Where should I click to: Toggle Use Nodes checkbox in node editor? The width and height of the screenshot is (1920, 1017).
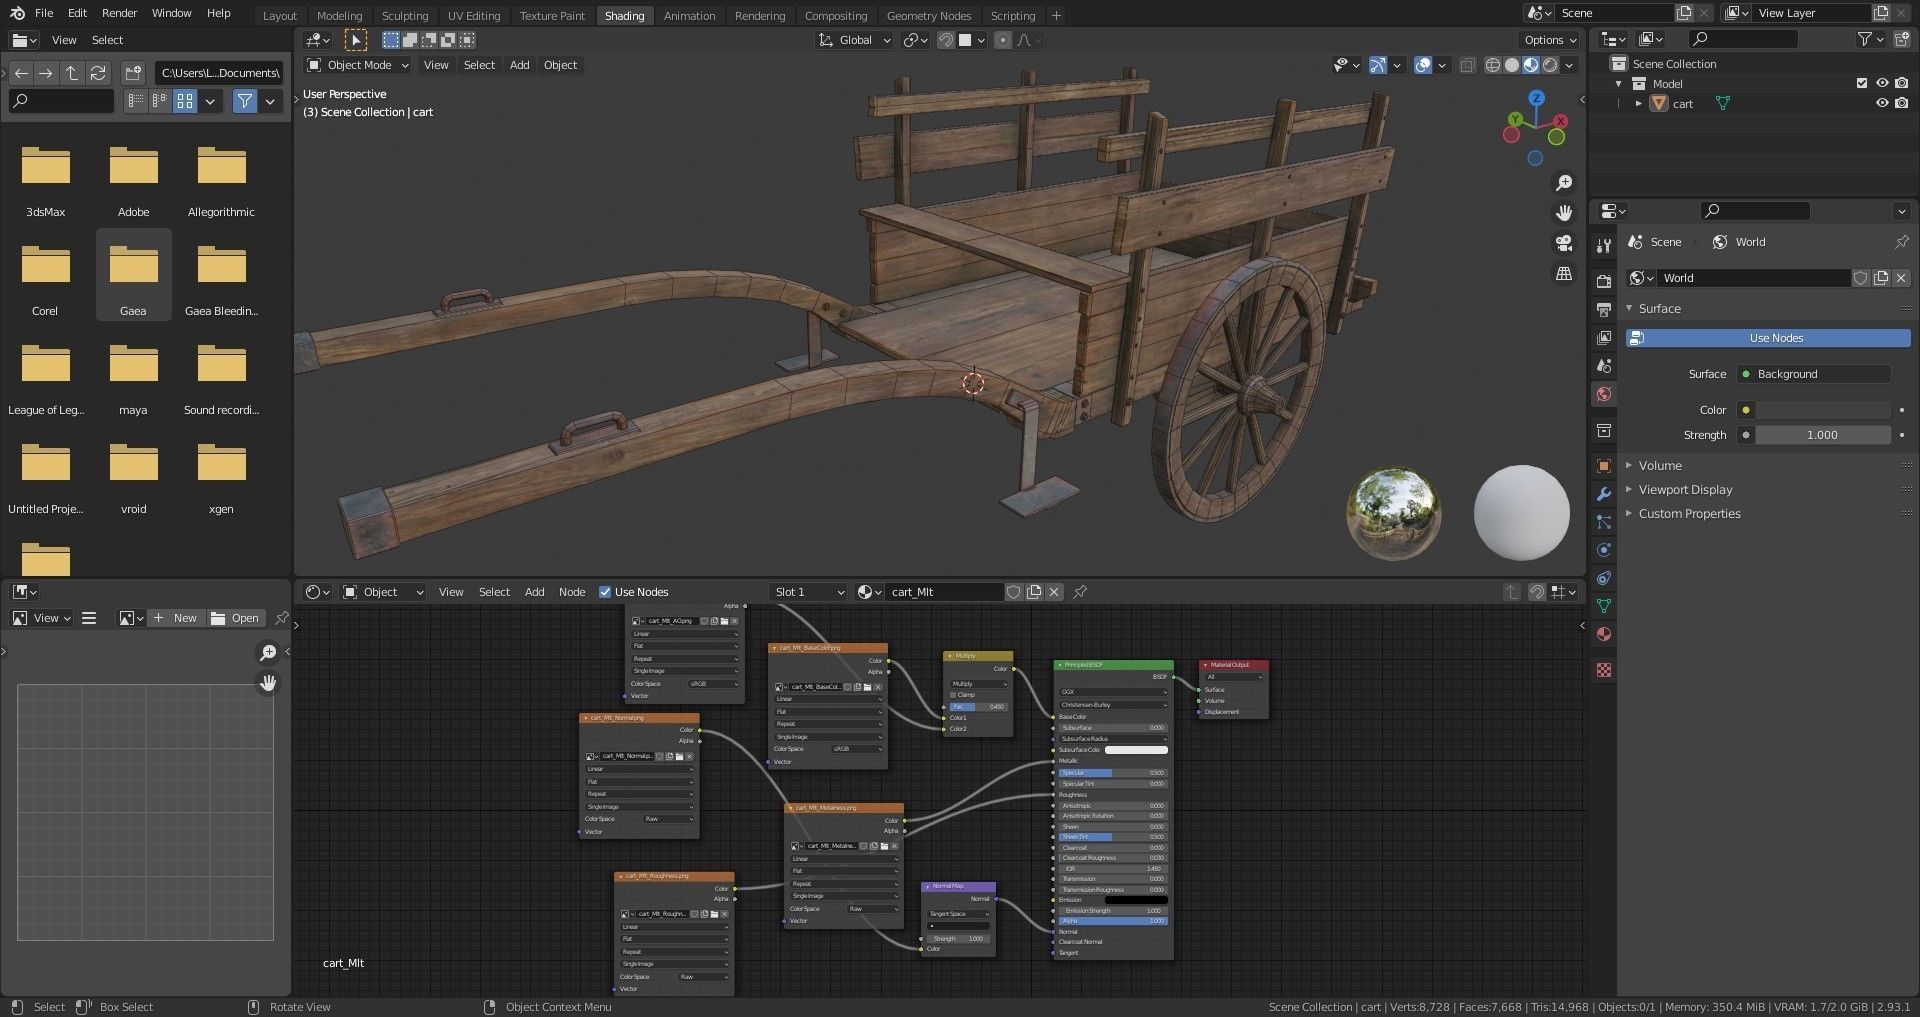[605, 592]
